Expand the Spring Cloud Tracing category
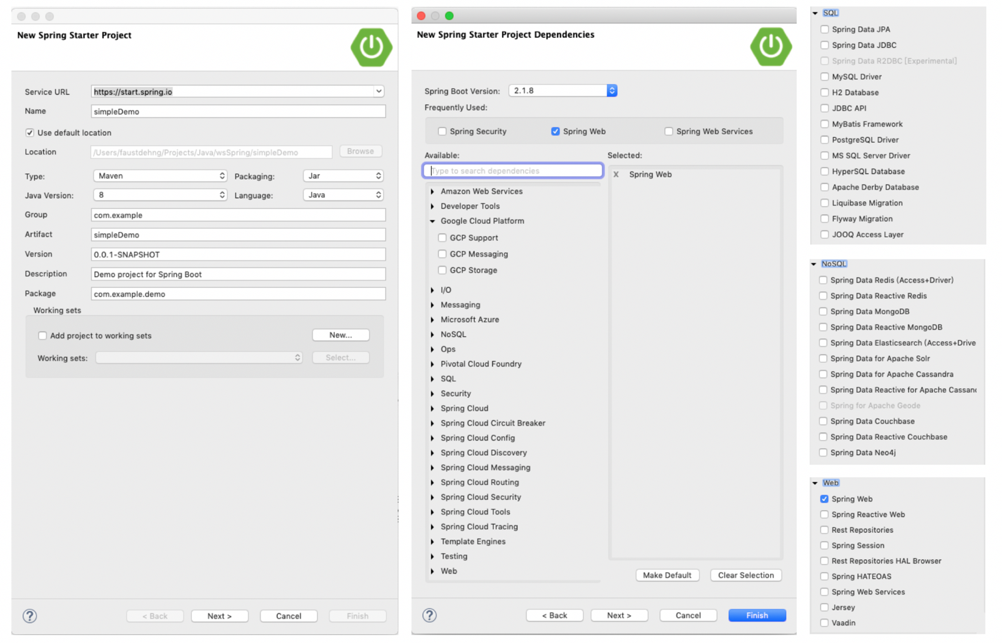Viewport: 1002px width, 643px height. pos(433,527)
